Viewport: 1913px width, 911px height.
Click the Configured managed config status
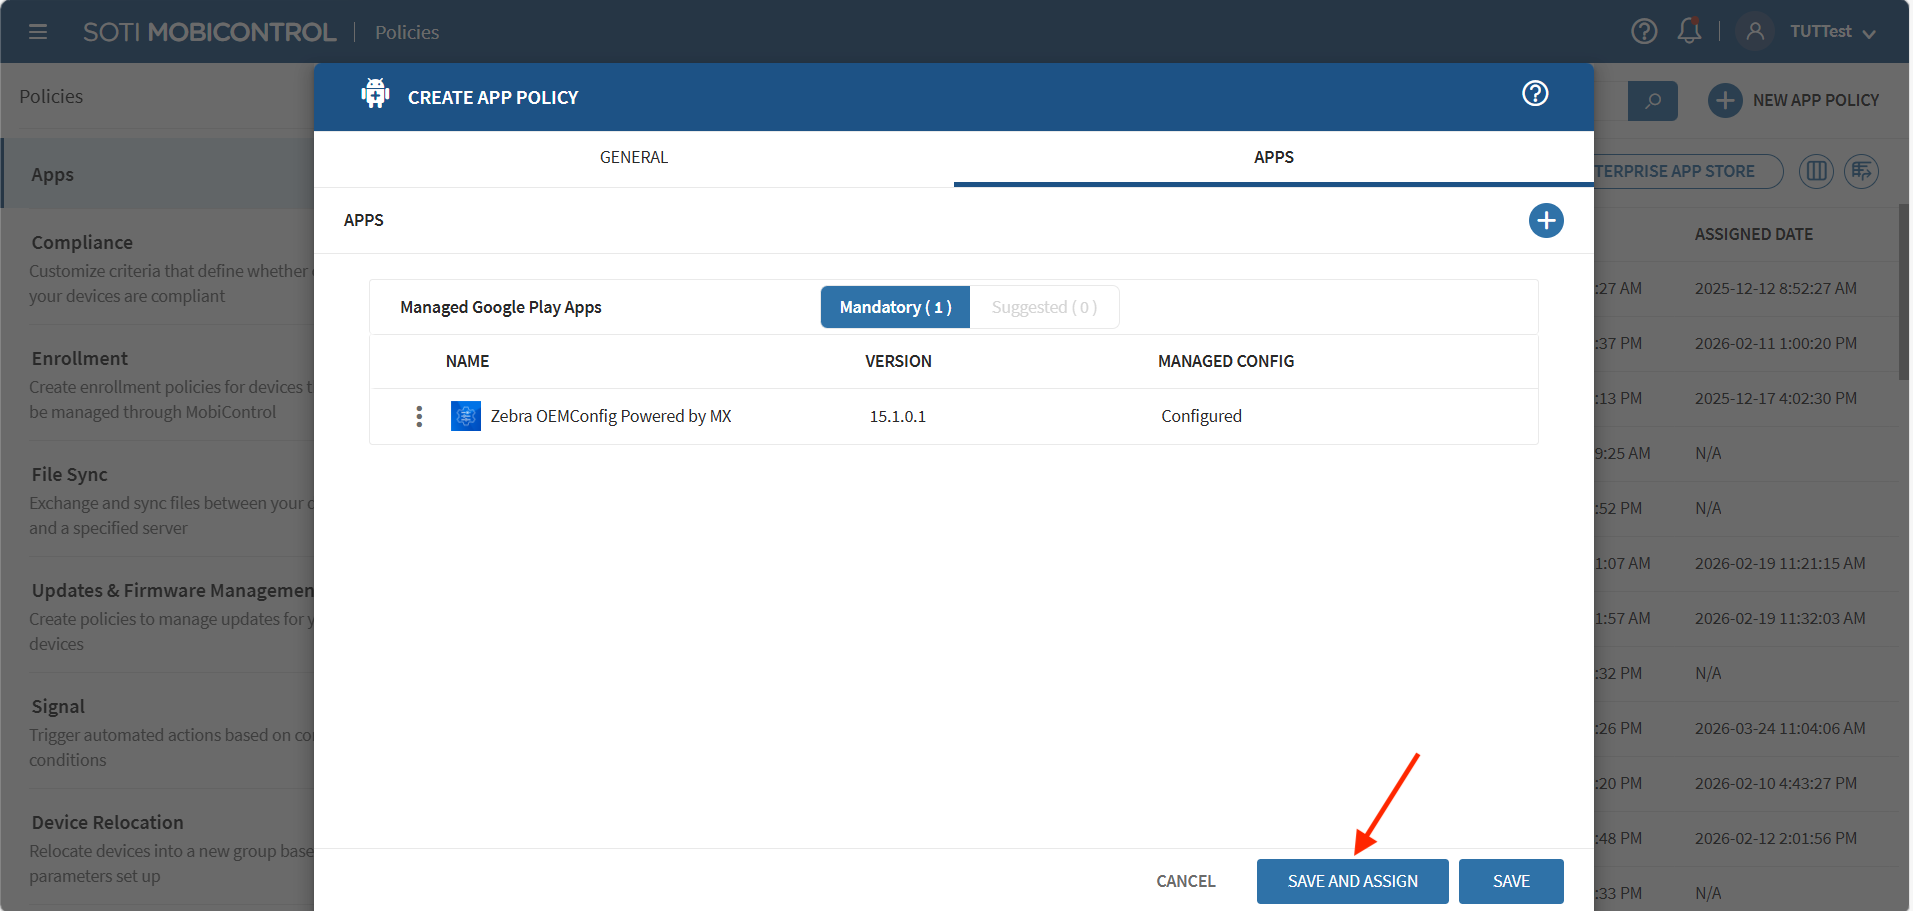point(1201,416)
